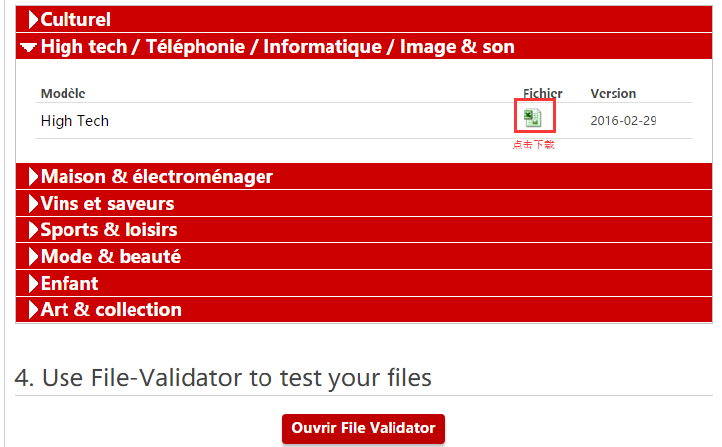Open the Mode & beauté header

click(364, 256)
